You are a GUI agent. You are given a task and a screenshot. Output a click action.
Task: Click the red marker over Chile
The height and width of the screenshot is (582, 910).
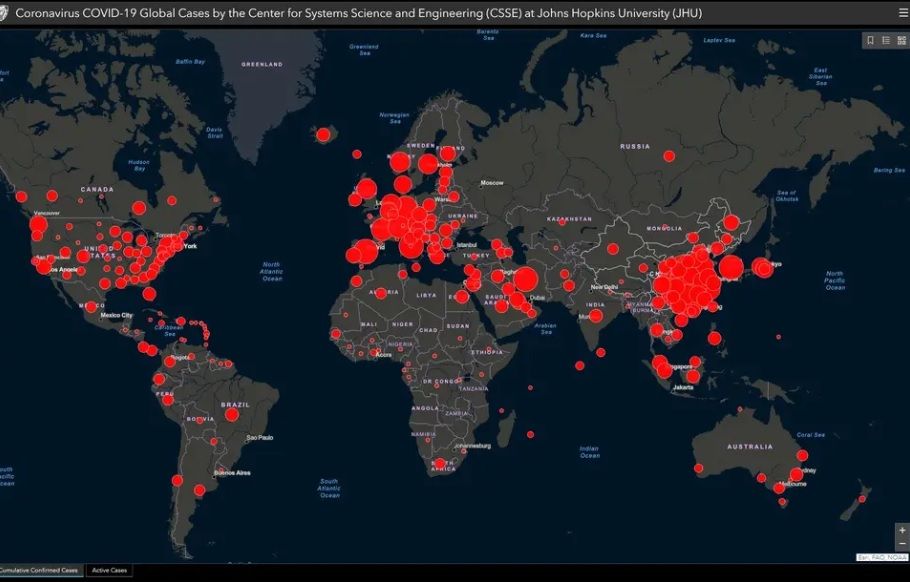[x=177, y=480]
